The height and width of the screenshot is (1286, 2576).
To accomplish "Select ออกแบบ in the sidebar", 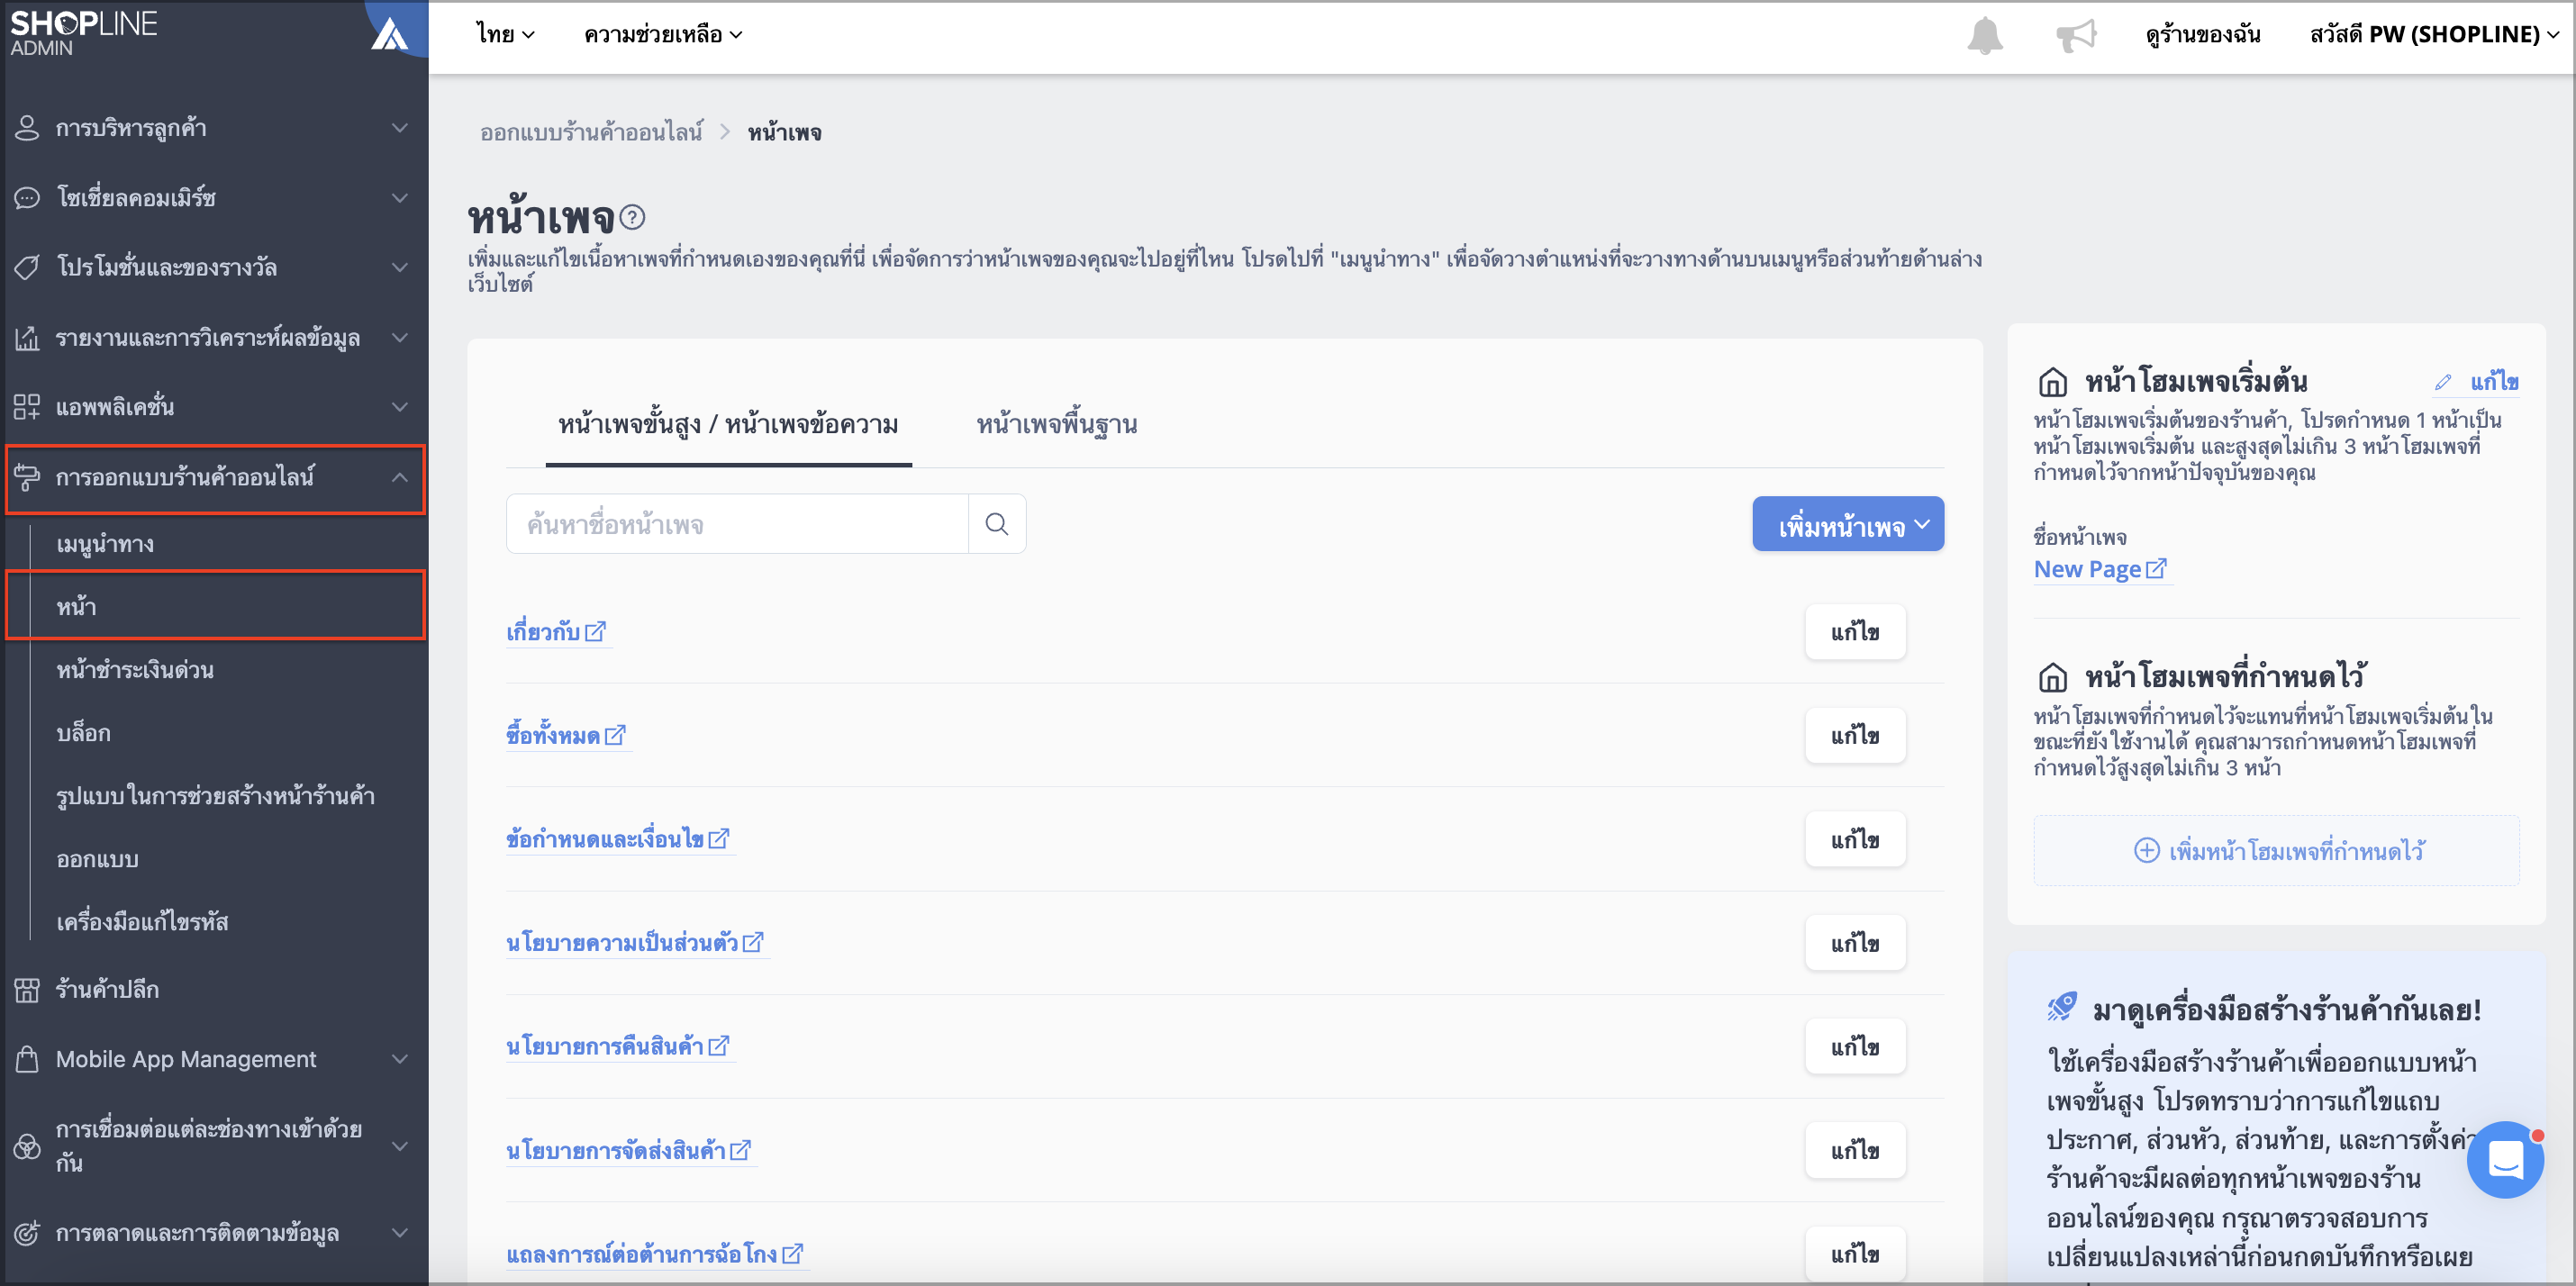I will 97,859.
